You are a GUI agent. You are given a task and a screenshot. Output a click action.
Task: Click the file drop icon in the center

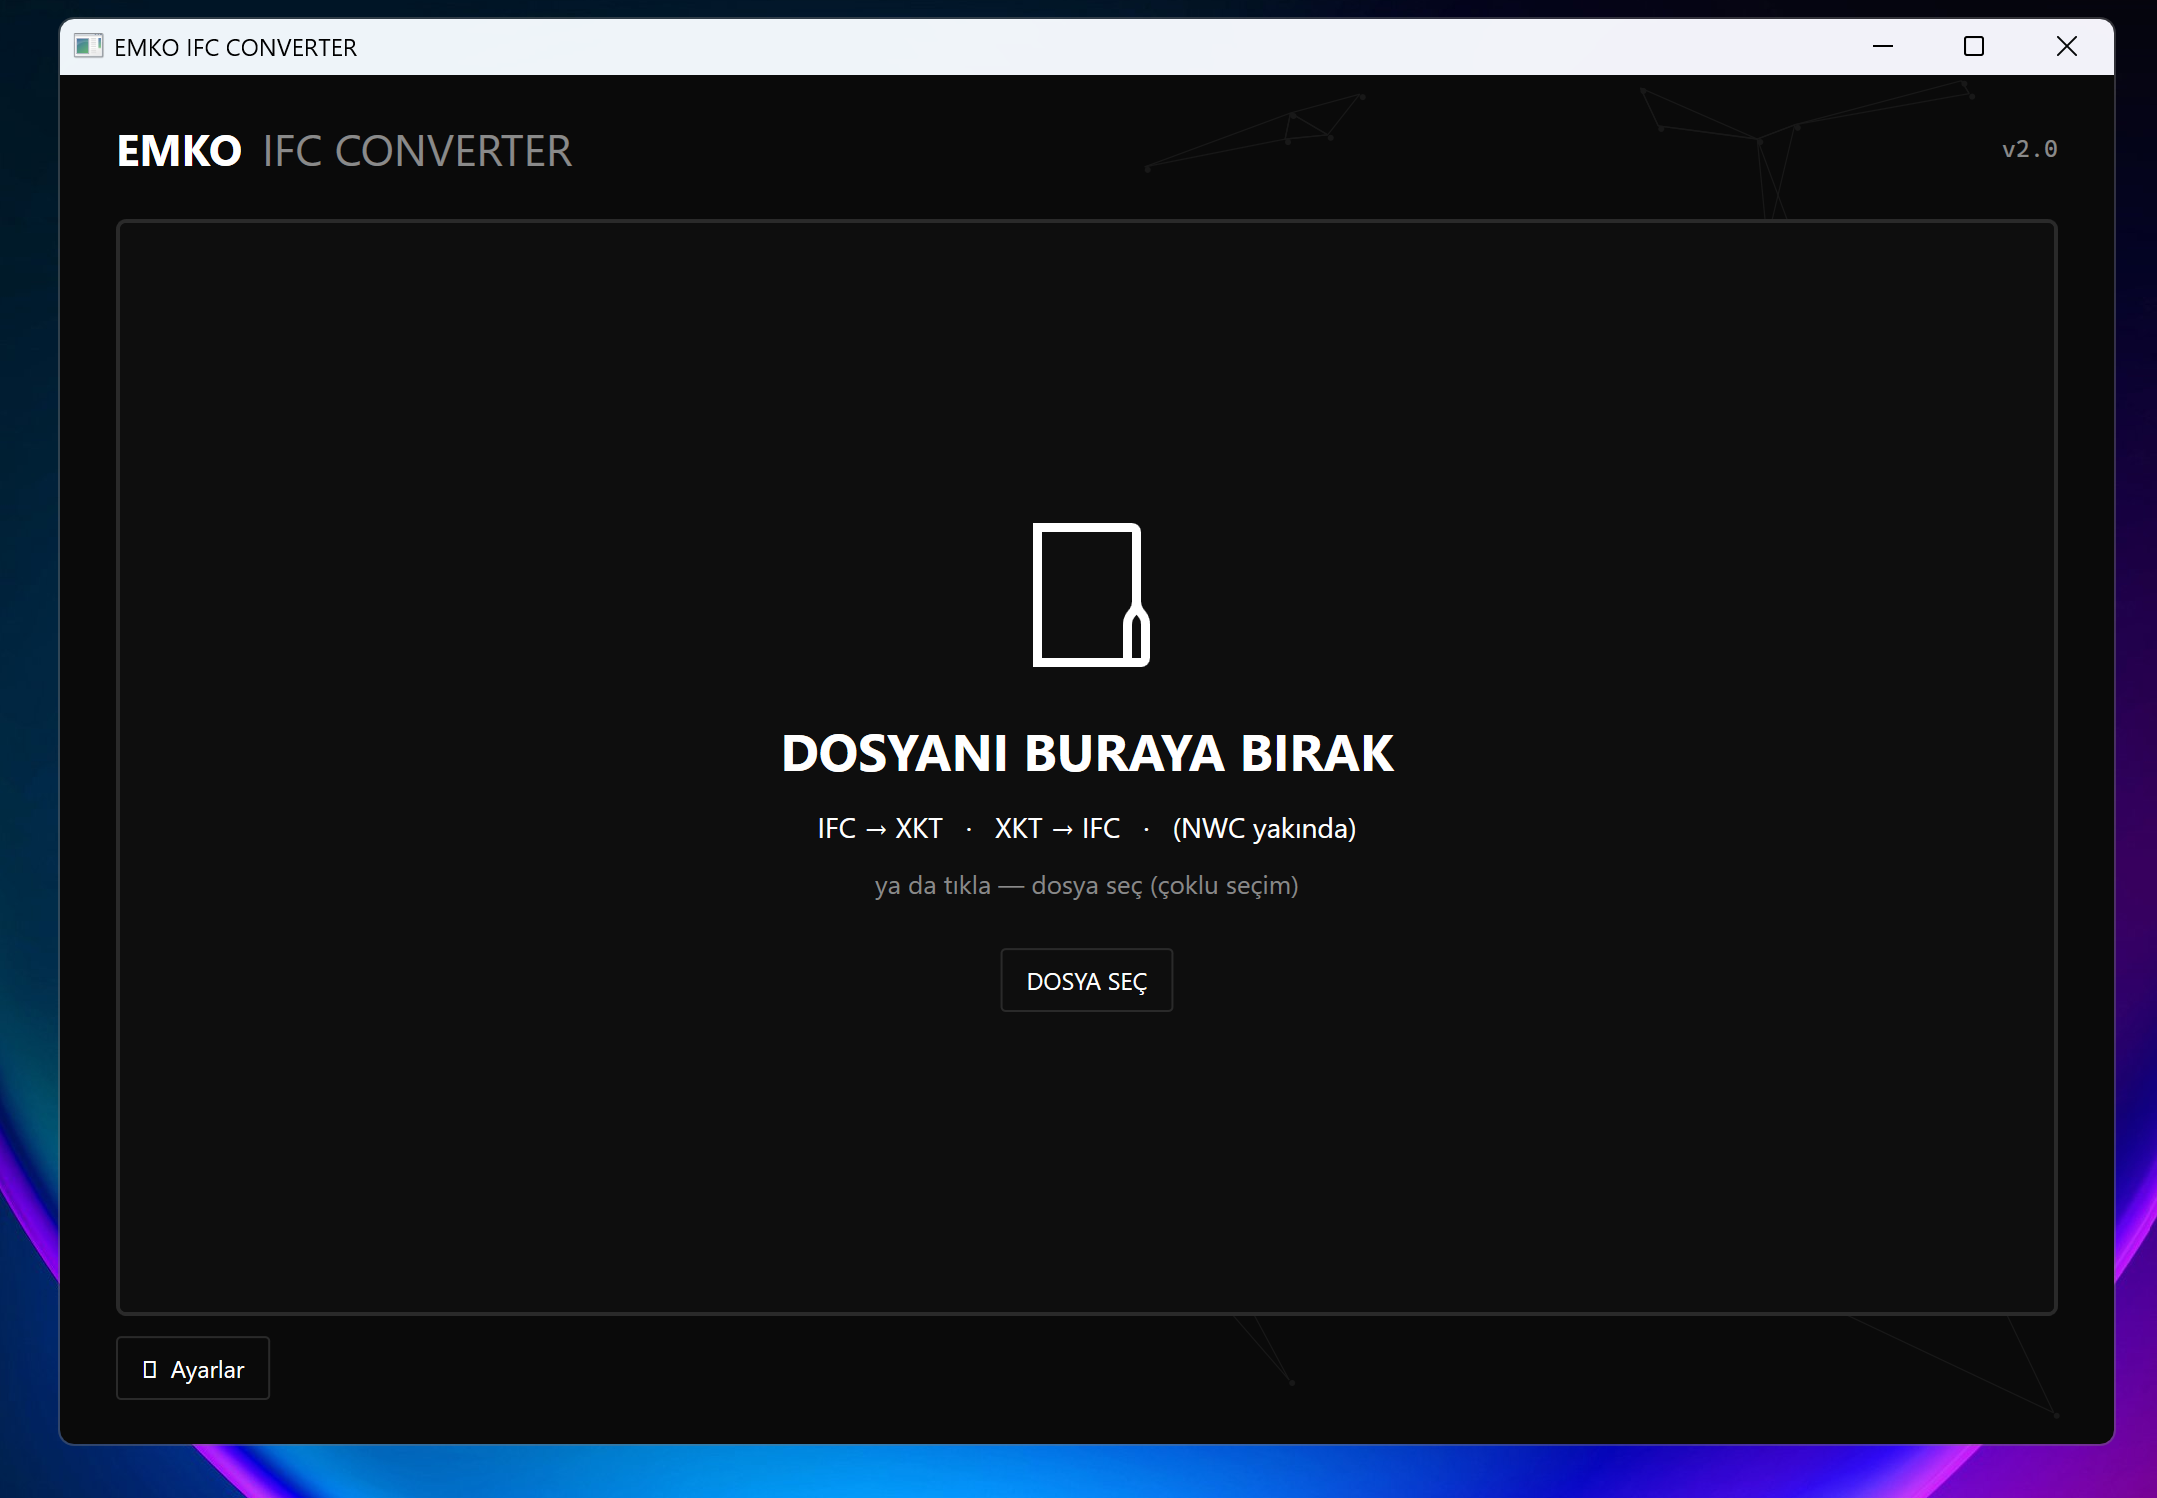(x=1090, y=594)
